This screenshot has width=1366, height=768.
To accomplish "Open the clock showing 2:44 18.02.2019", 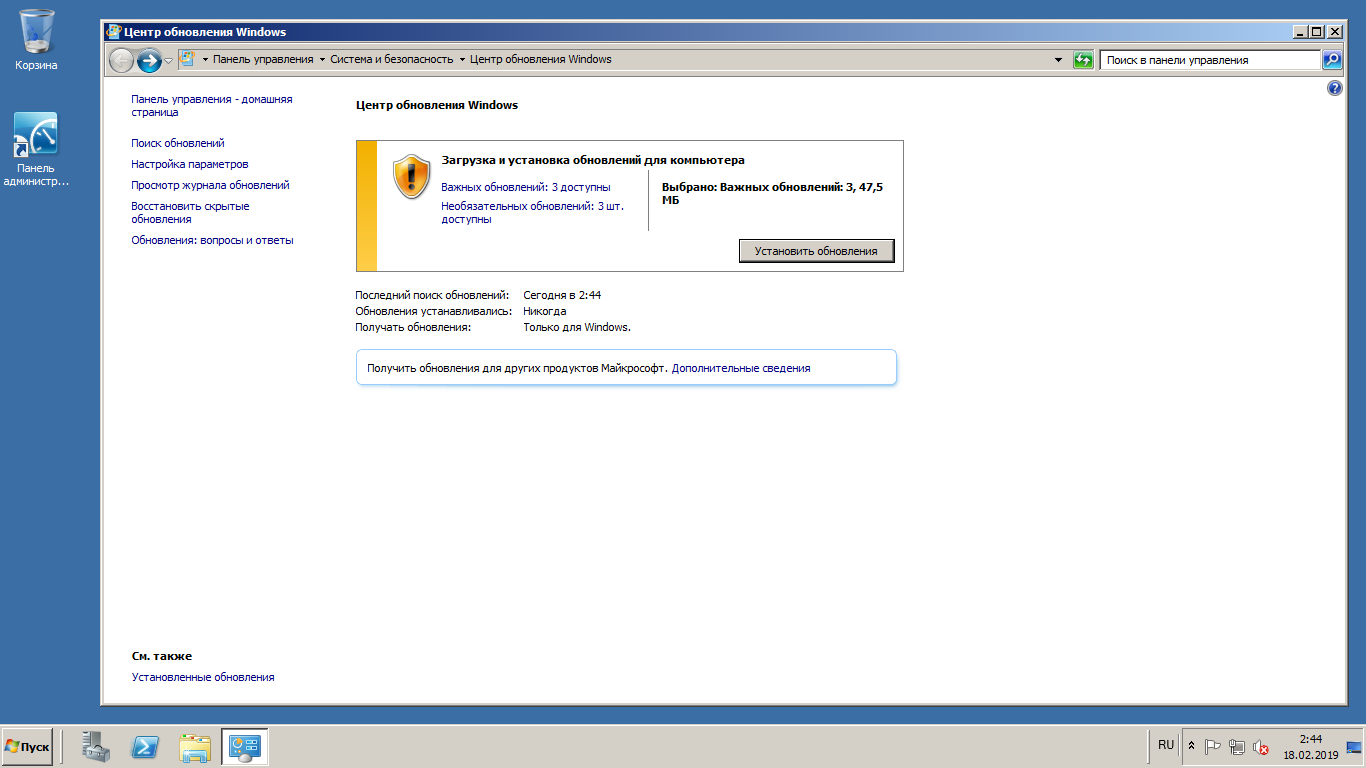I will tap(1311, 747).
